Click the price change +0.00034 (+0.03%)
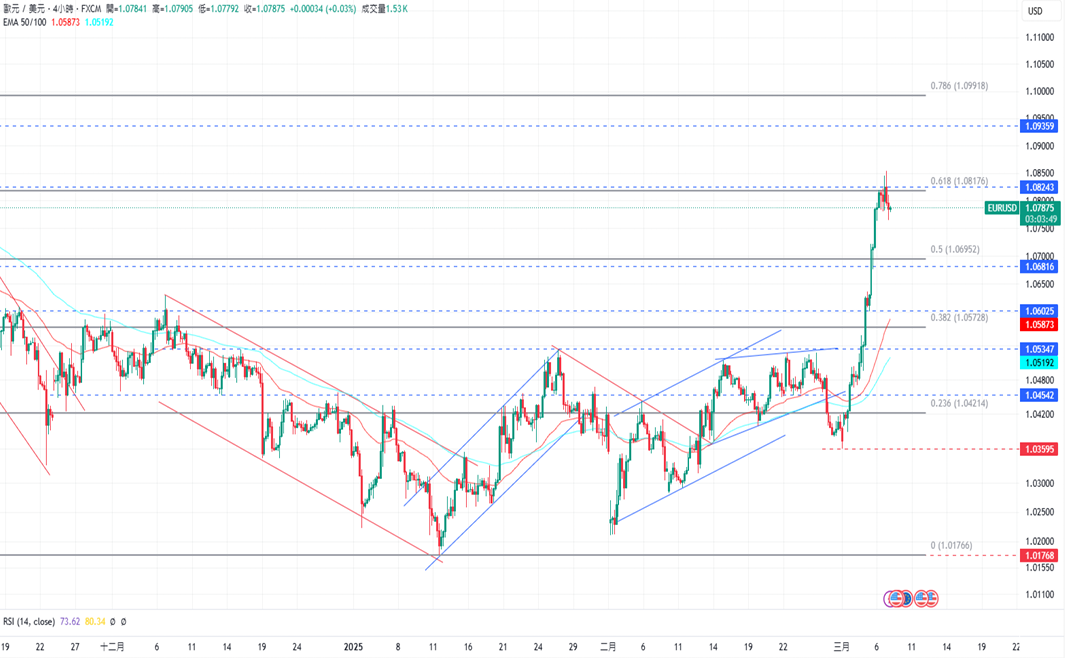 (x=323, y=10)
